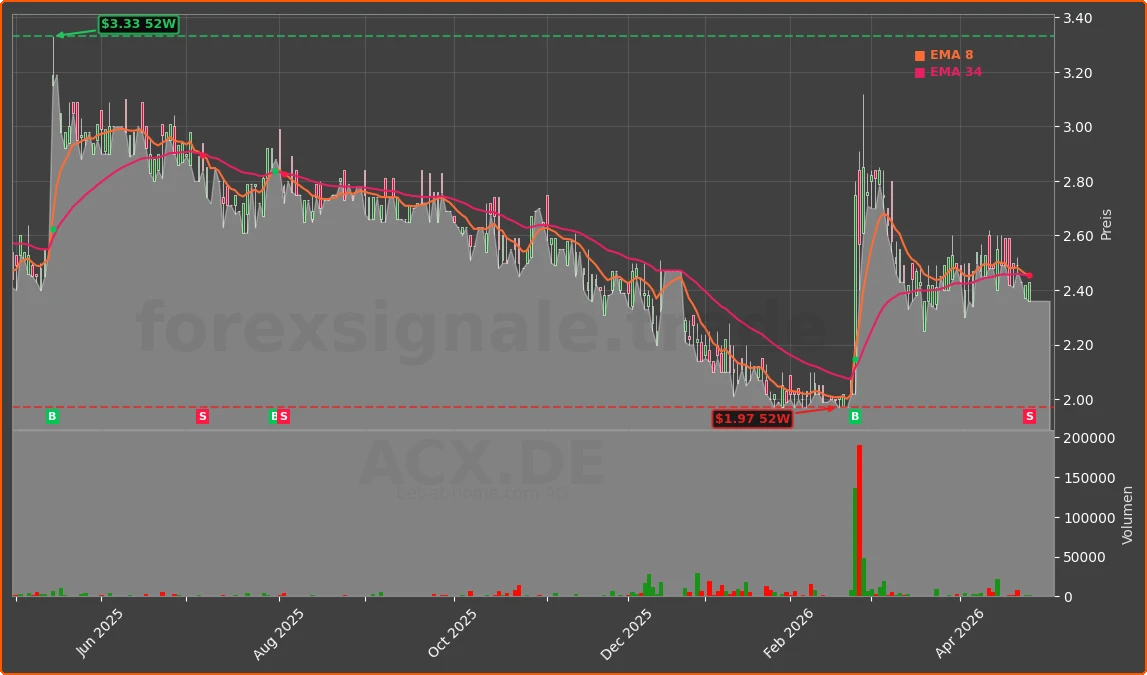The width and height of the screenshot is (1147, 675).
Task: Click the Dec 2025 date label
Action: [x=626, y=635]
